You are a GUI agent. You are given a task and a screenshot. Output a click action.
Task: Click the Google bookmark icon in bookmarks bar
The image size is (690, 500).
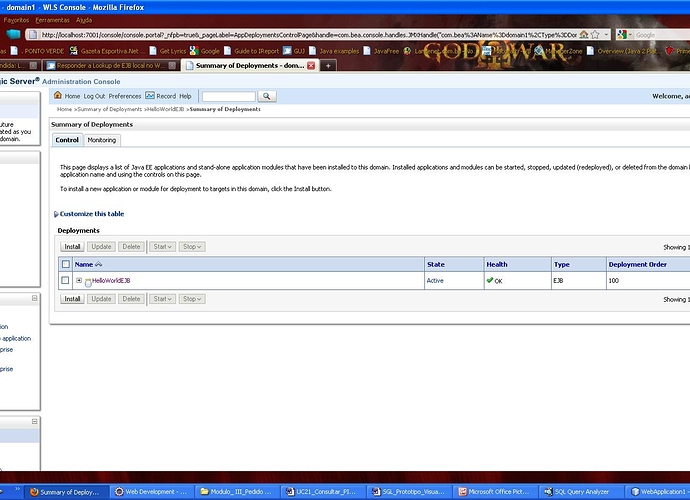tap(194, 51)
